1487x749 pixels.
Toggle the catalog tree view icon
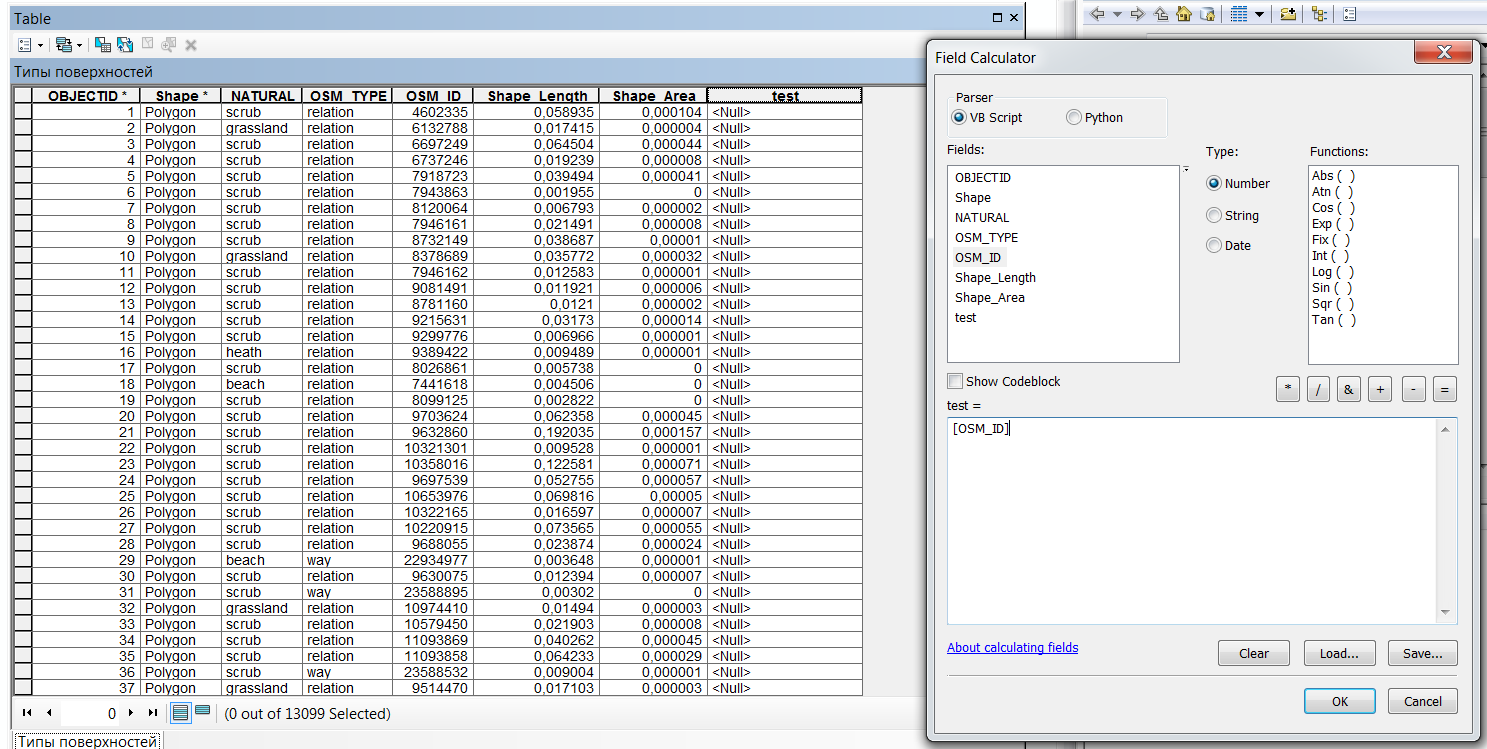1319,14
